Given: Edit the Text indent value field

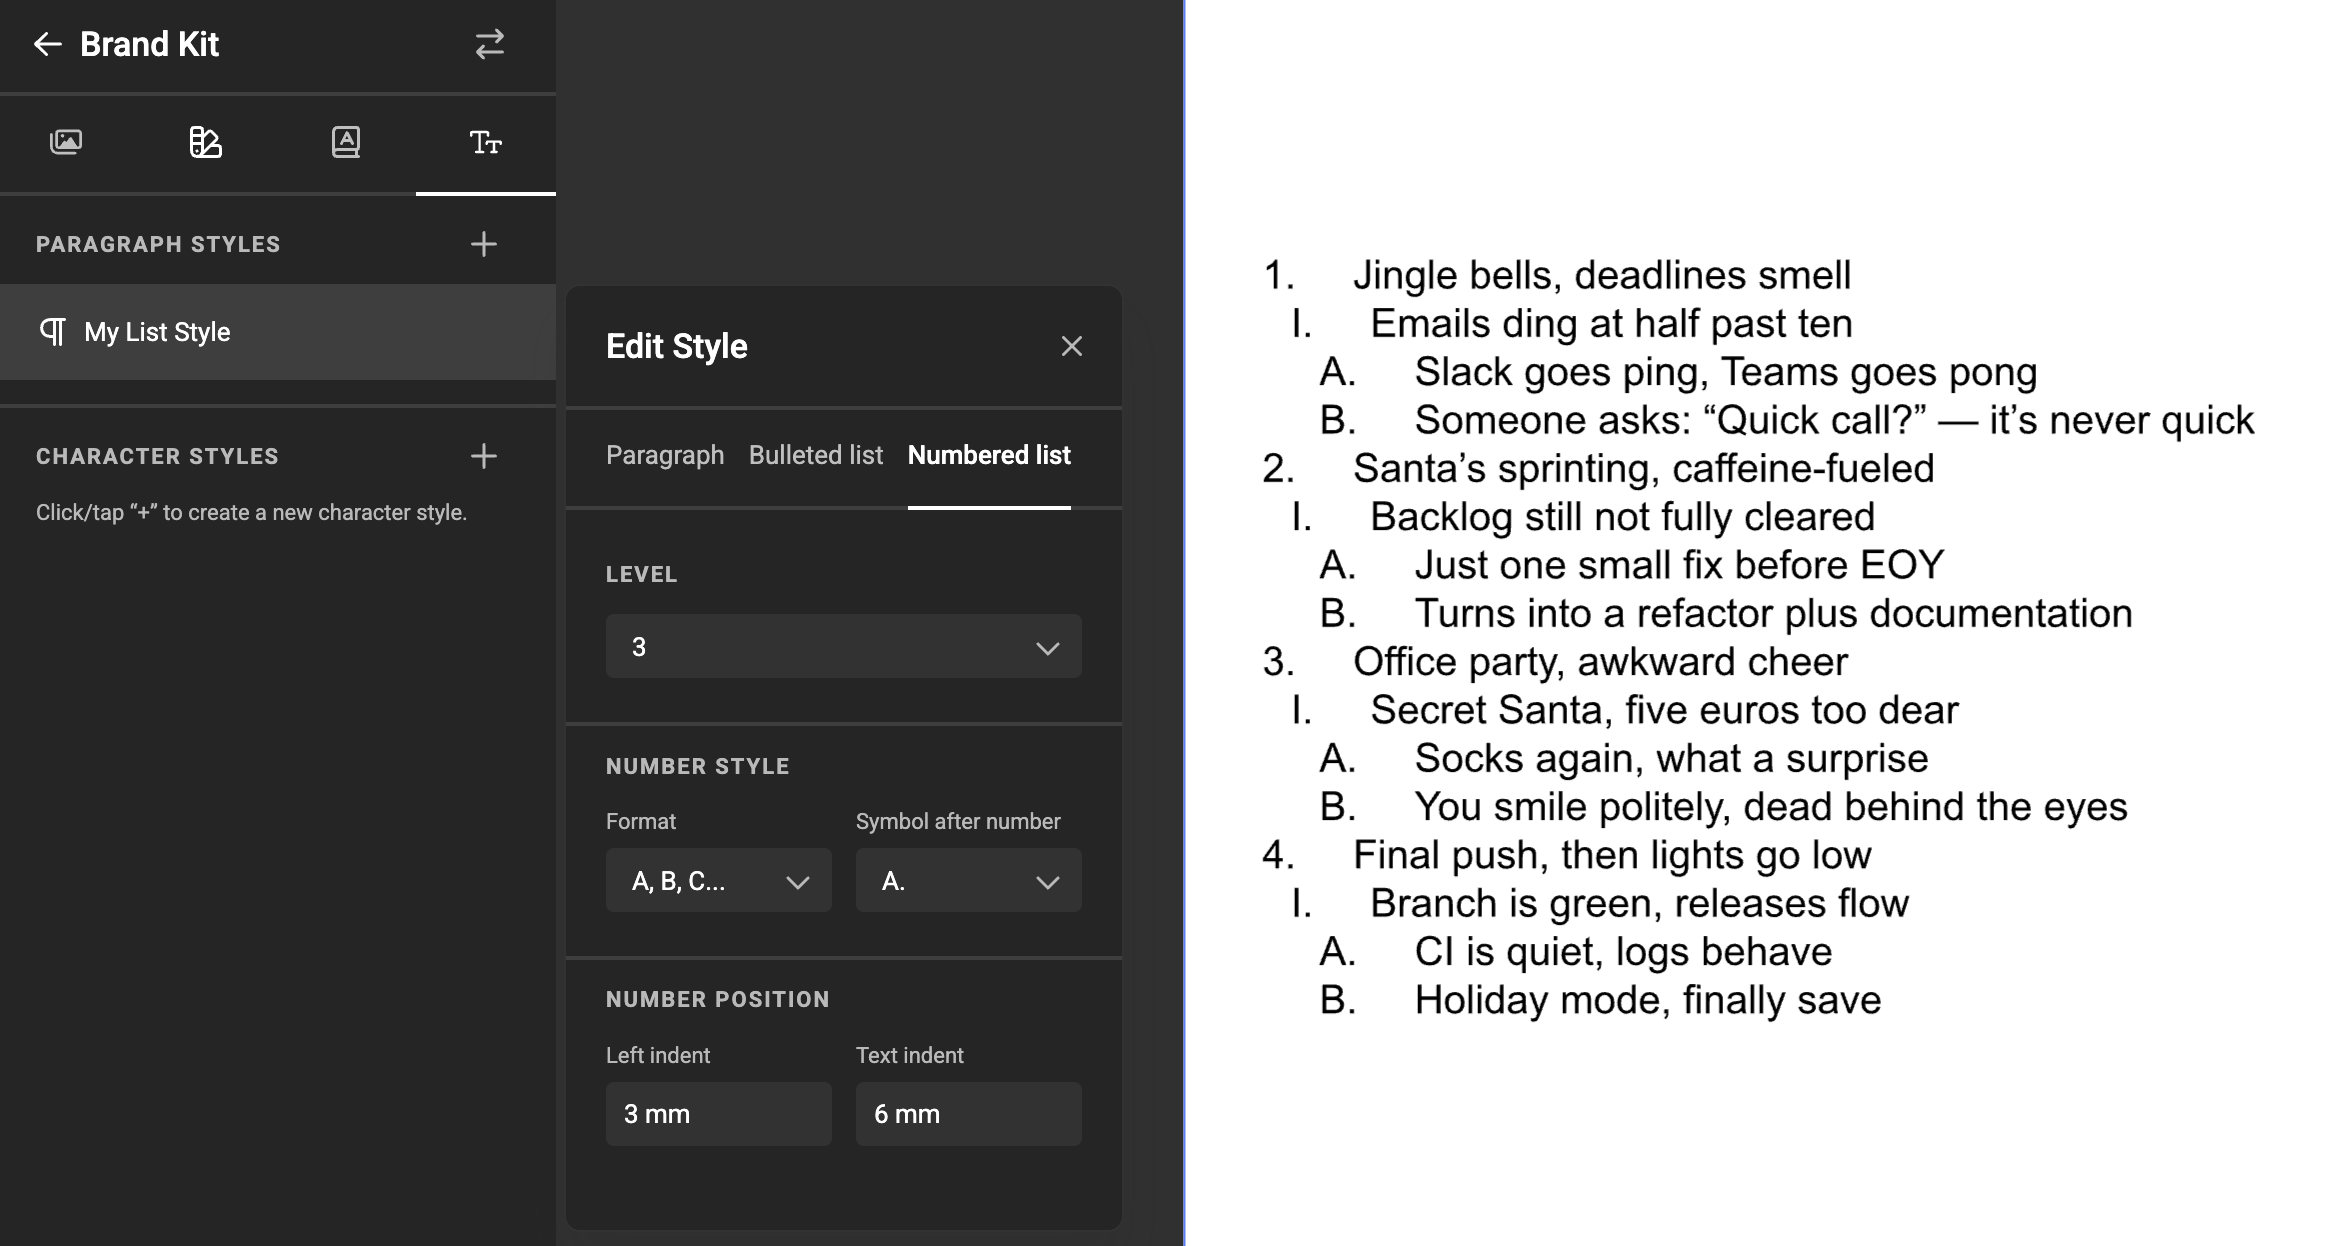Looking at the screenshot, I should (x=967, y=1113).
